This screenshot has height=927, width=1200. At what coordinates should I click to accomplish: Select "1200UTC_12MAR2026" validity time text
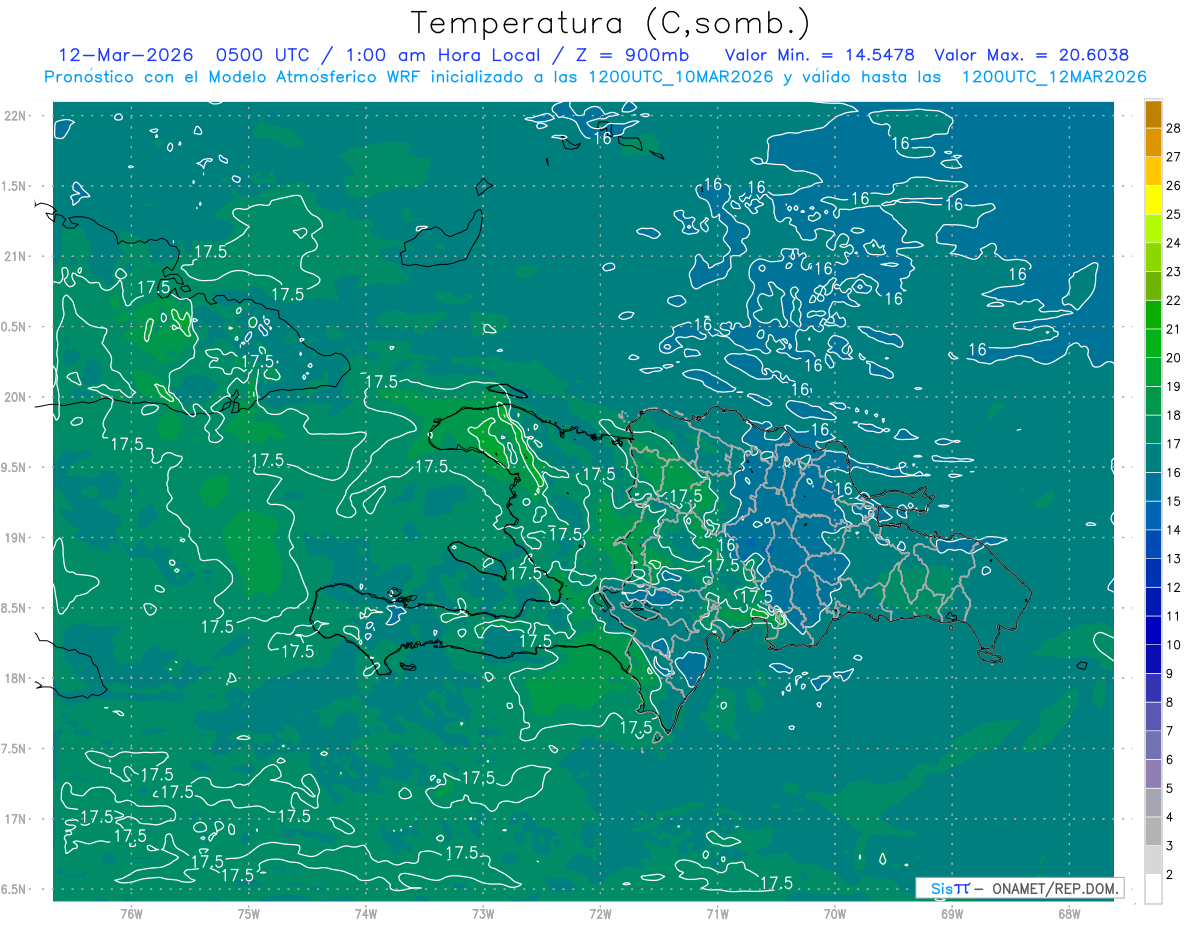[x=1053, y=77]
